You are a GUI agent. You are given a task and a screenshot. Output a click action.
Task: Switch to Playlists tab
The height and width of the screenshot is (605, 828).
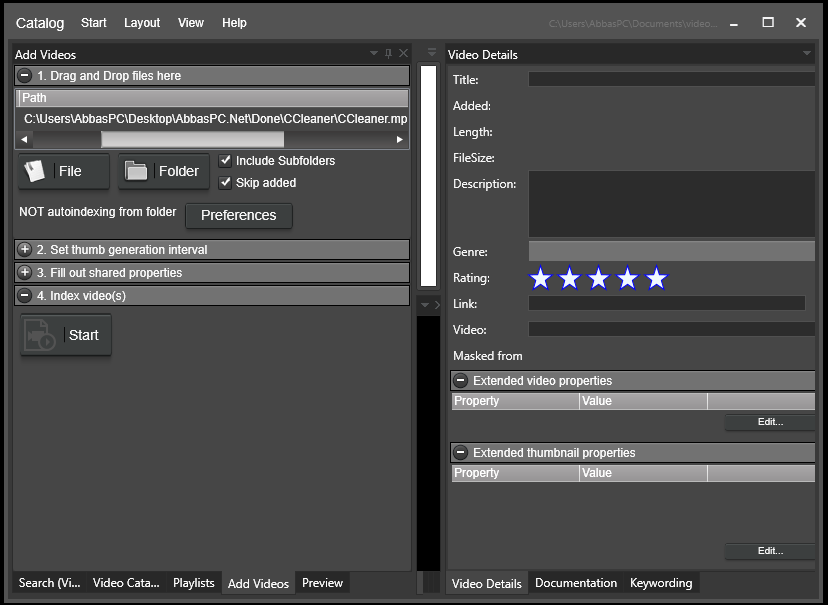pyautogui.click(x=194, y=583)
